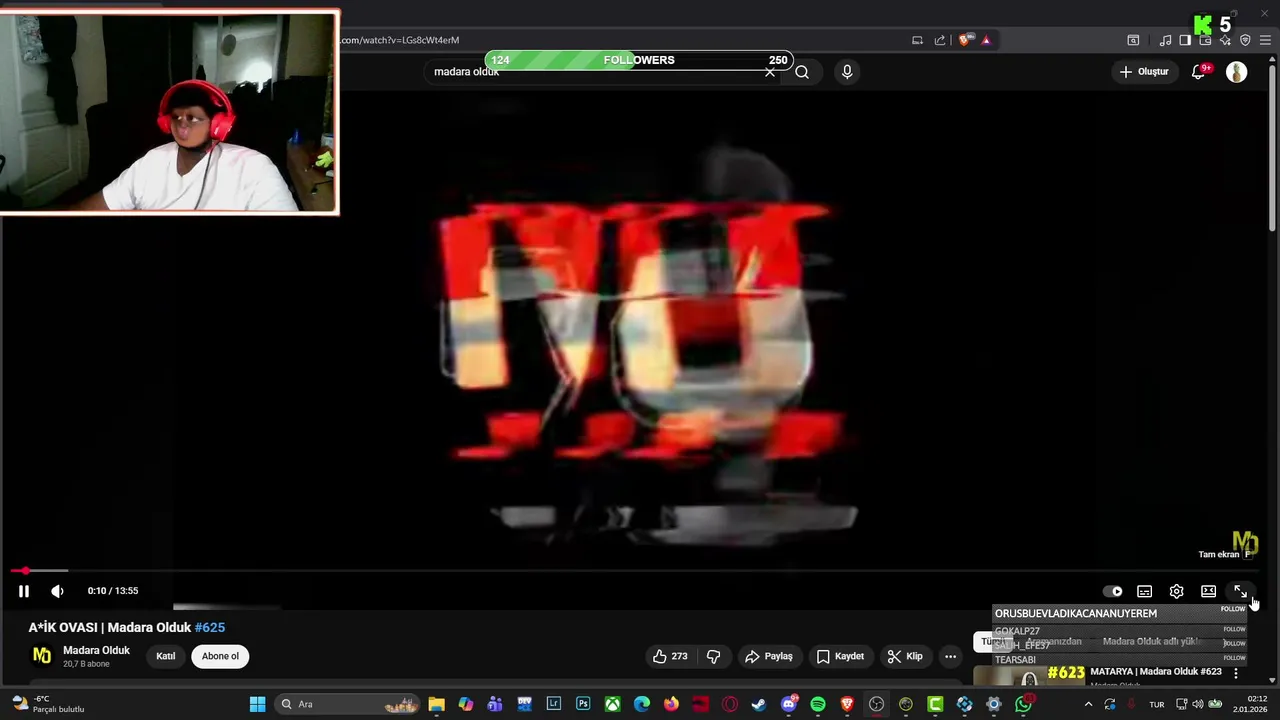Open Brave Rewards triangle icon
The image size is (1280, 720).
(x=986, y=40)
